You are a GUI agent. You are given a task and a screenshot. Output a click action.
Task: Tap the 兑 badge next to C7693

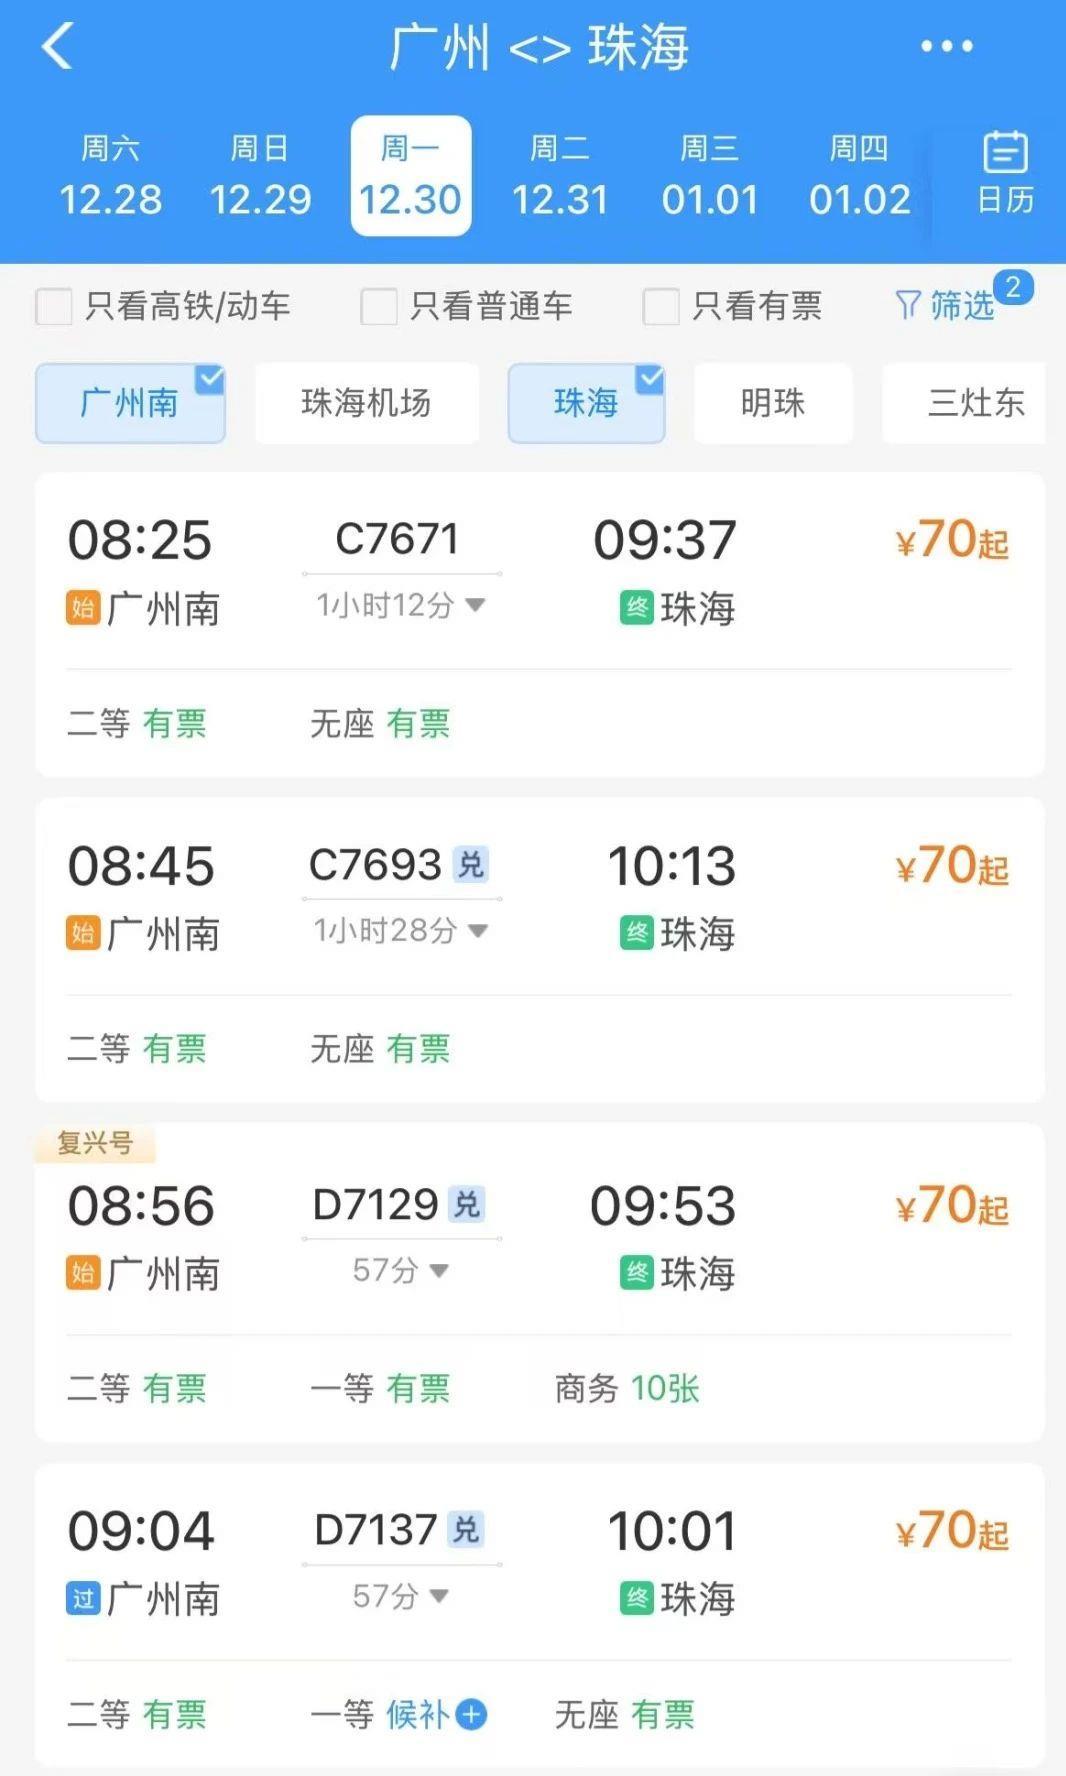(470, 865)
